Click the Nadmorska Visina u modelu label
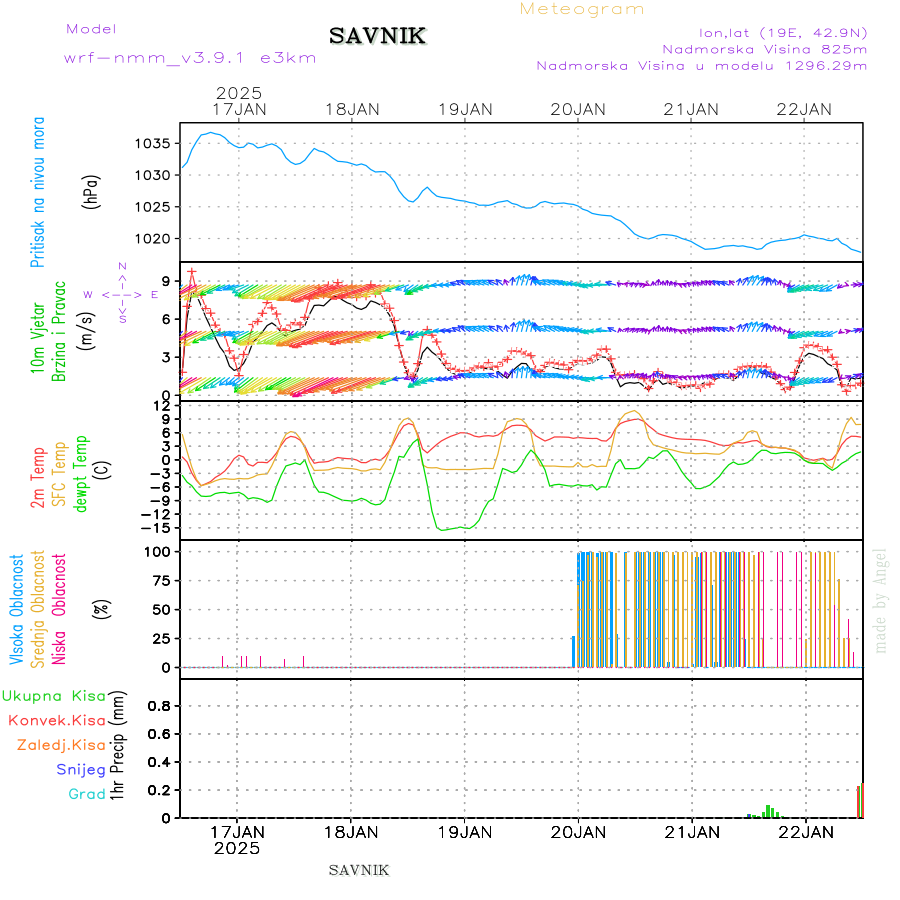The image size is (900, 900). pyautogui.click(x=701, y=66)
